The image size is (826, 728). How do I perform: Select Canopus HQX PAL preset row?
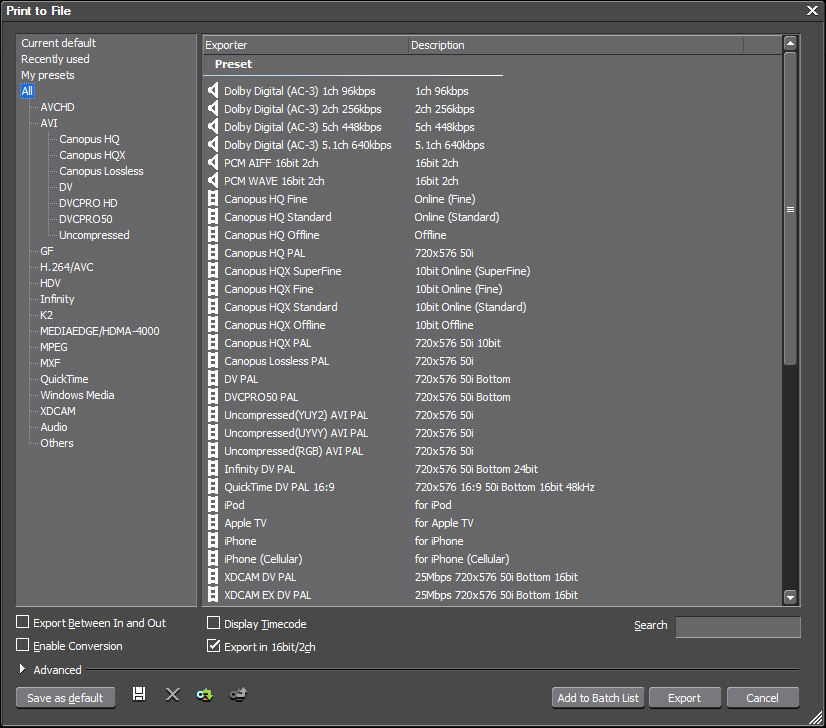pyautogui.click(x=493, y=343)
